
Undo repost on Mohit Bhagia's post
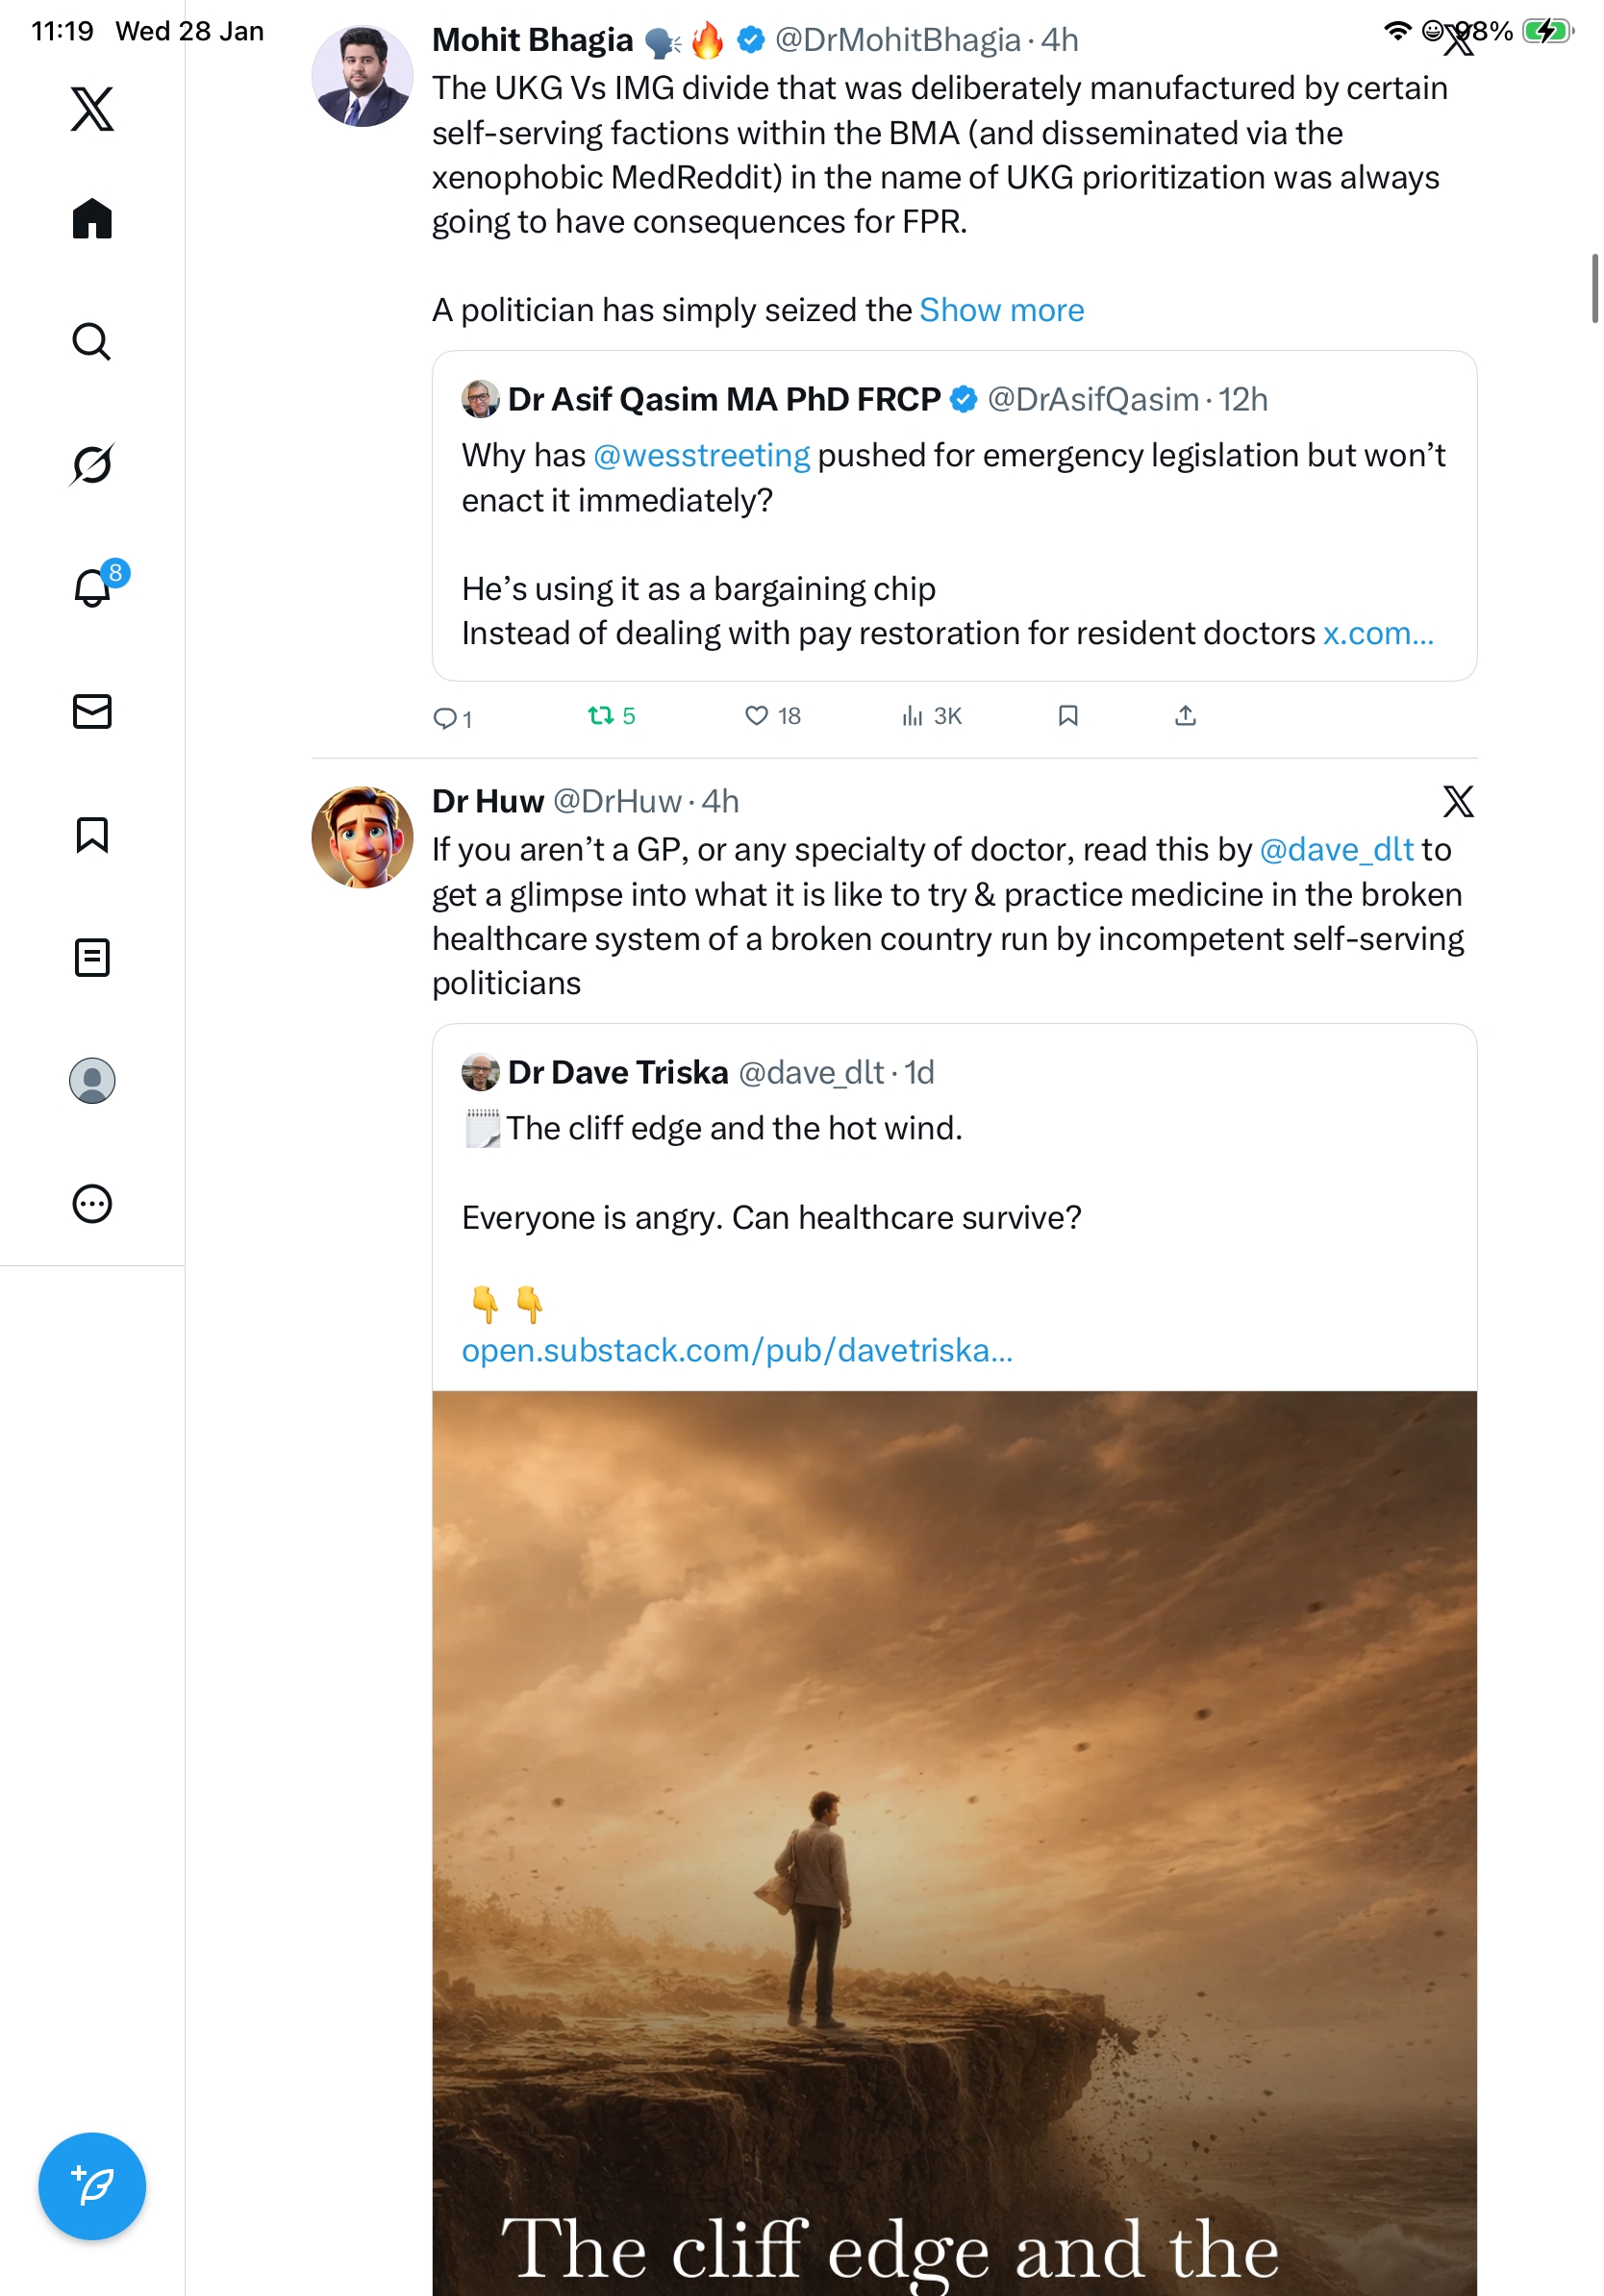[x=601, y=716]
